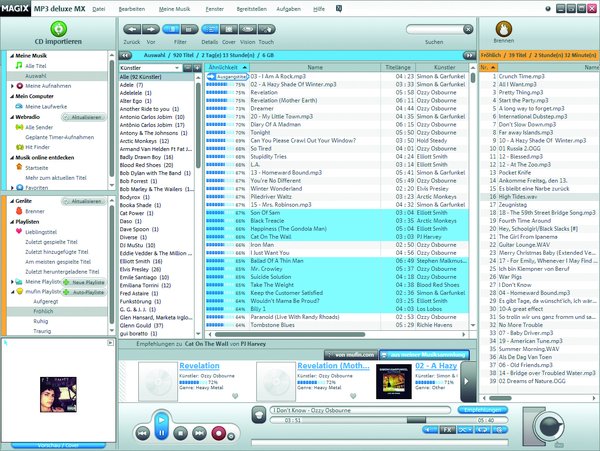The height and width of the screenshot is (451, 600).
Task: Pause playback
Action: point(161,433)
